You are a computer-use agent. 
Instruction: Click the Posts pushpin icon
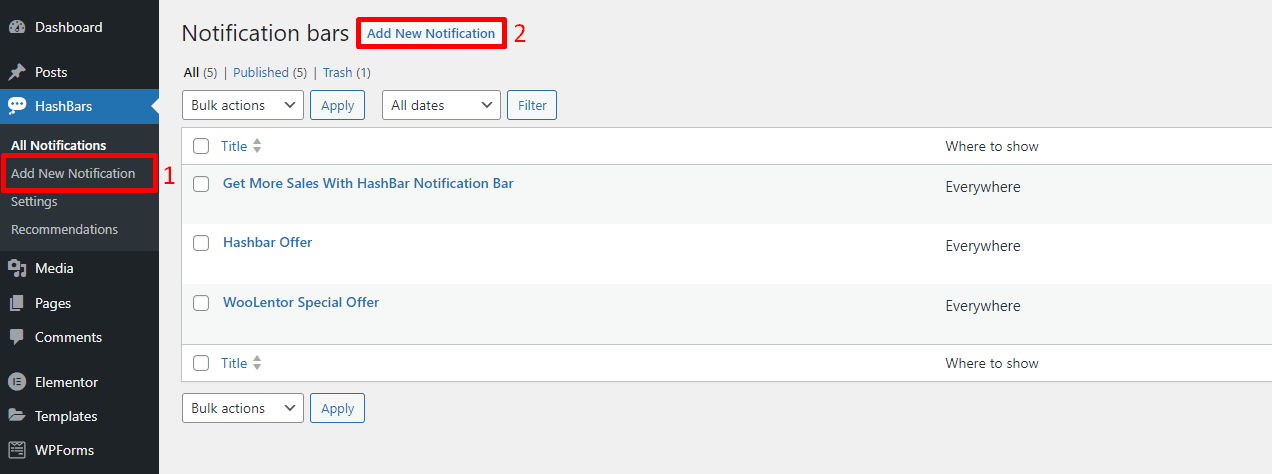(x=17, y=72)
